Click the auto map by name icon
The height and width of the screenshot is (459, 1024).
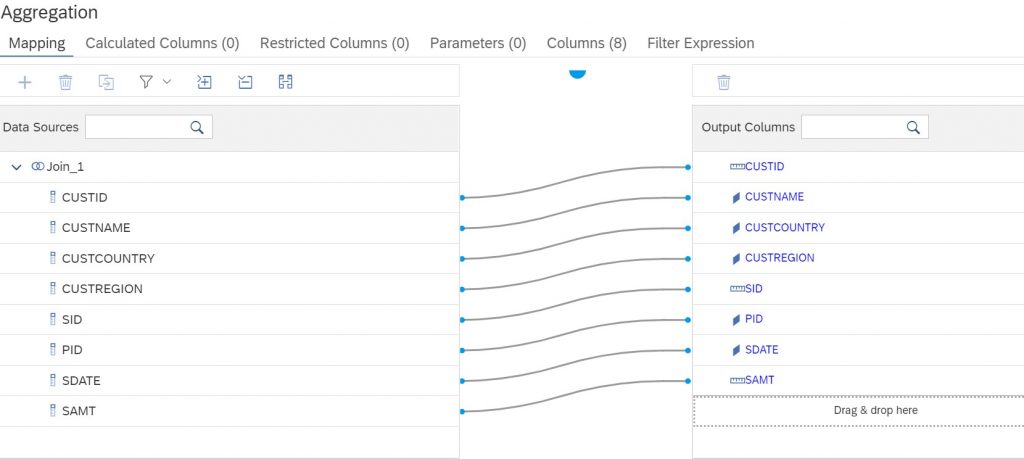(x=285, y=82)
